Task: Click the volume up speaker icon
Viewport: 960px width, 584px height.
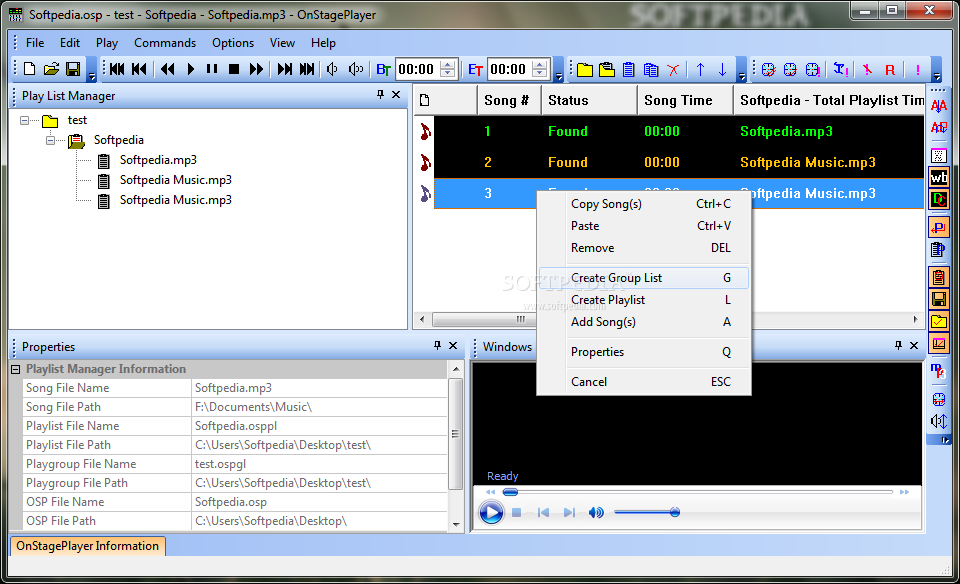Action: coord(356,69)
